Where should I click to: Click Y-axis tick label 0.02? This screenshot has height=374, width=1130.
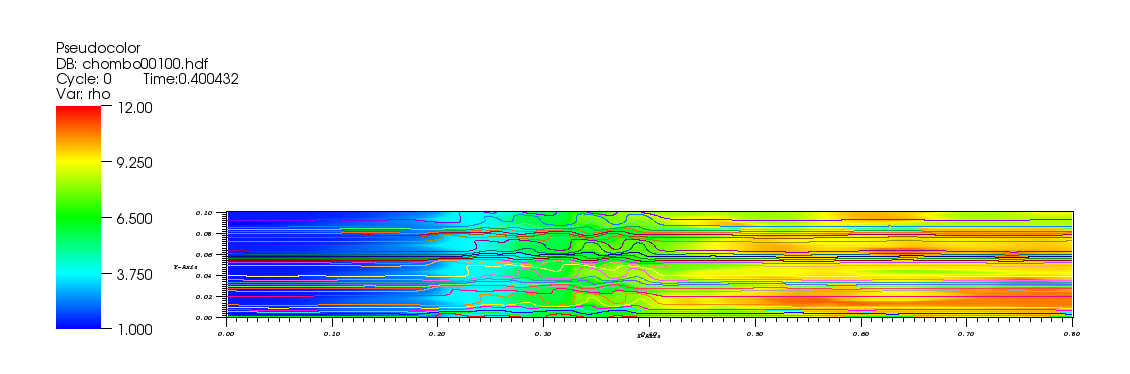(203, 297)
